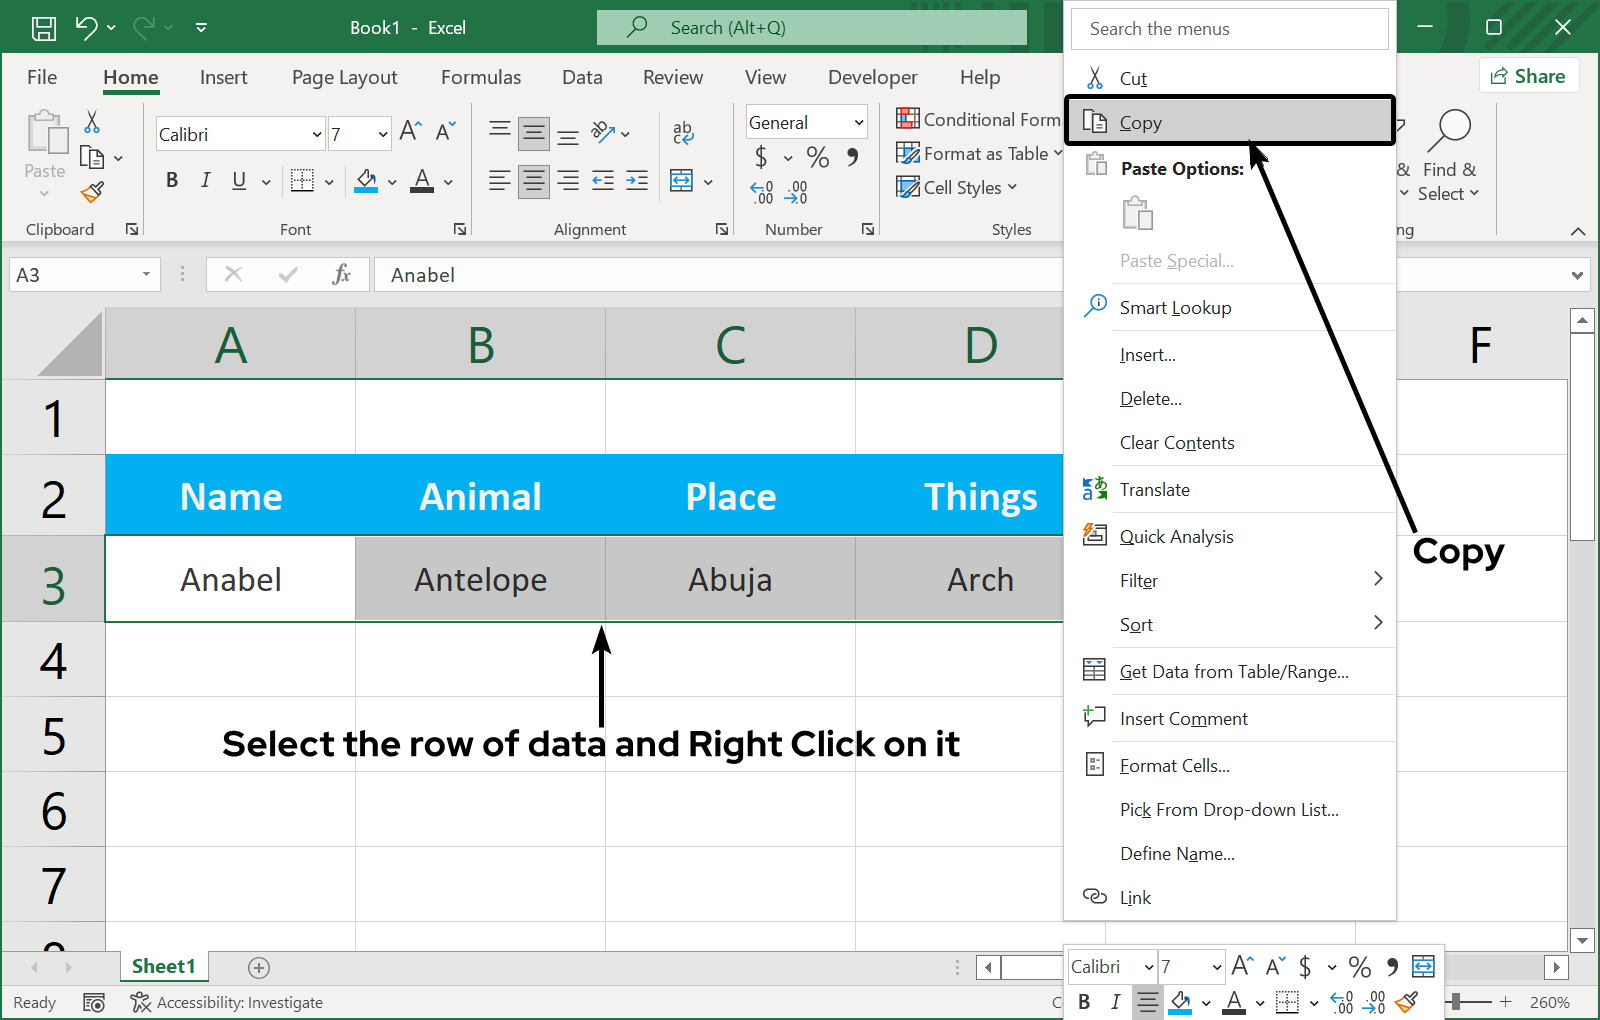This screenshot has height=1020, width=1600.
Task: Click the Save icon in title bar
Action: [x=44, y=28]
